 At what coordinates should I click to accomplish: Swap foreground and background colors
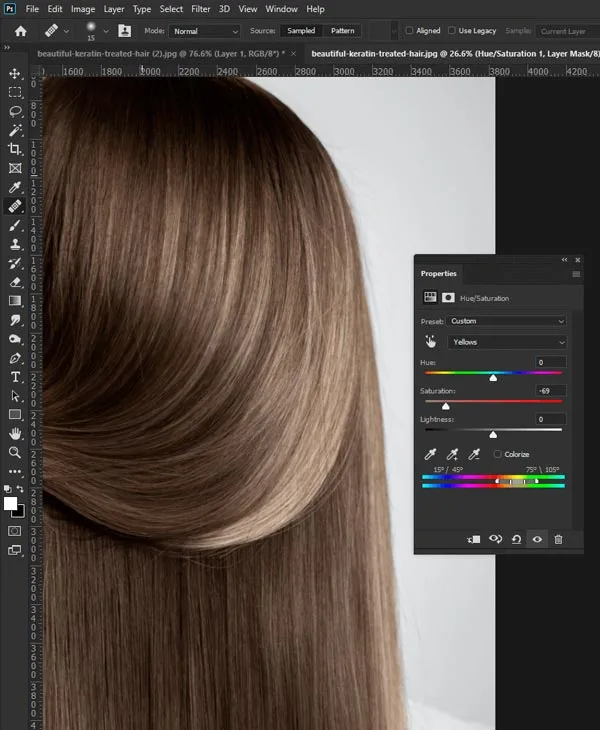(x=20, y=489)
